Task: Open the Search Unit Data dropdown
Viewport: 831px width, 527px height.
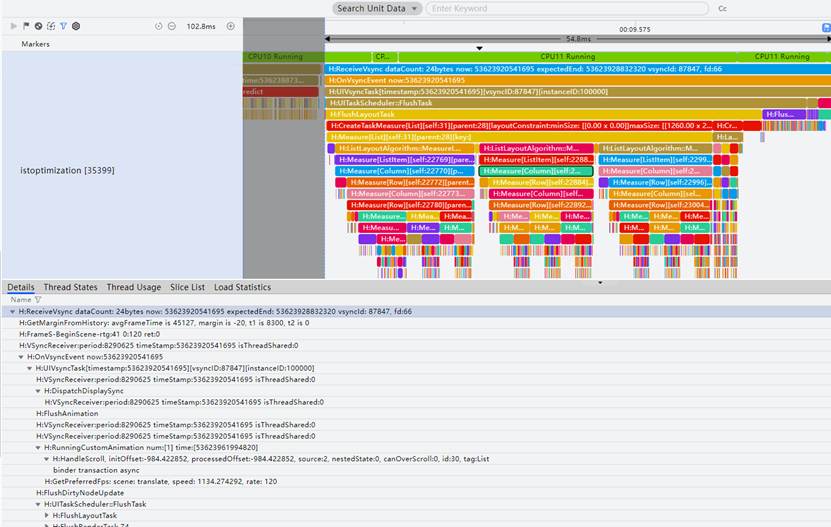Action: [x=378, y=8]
